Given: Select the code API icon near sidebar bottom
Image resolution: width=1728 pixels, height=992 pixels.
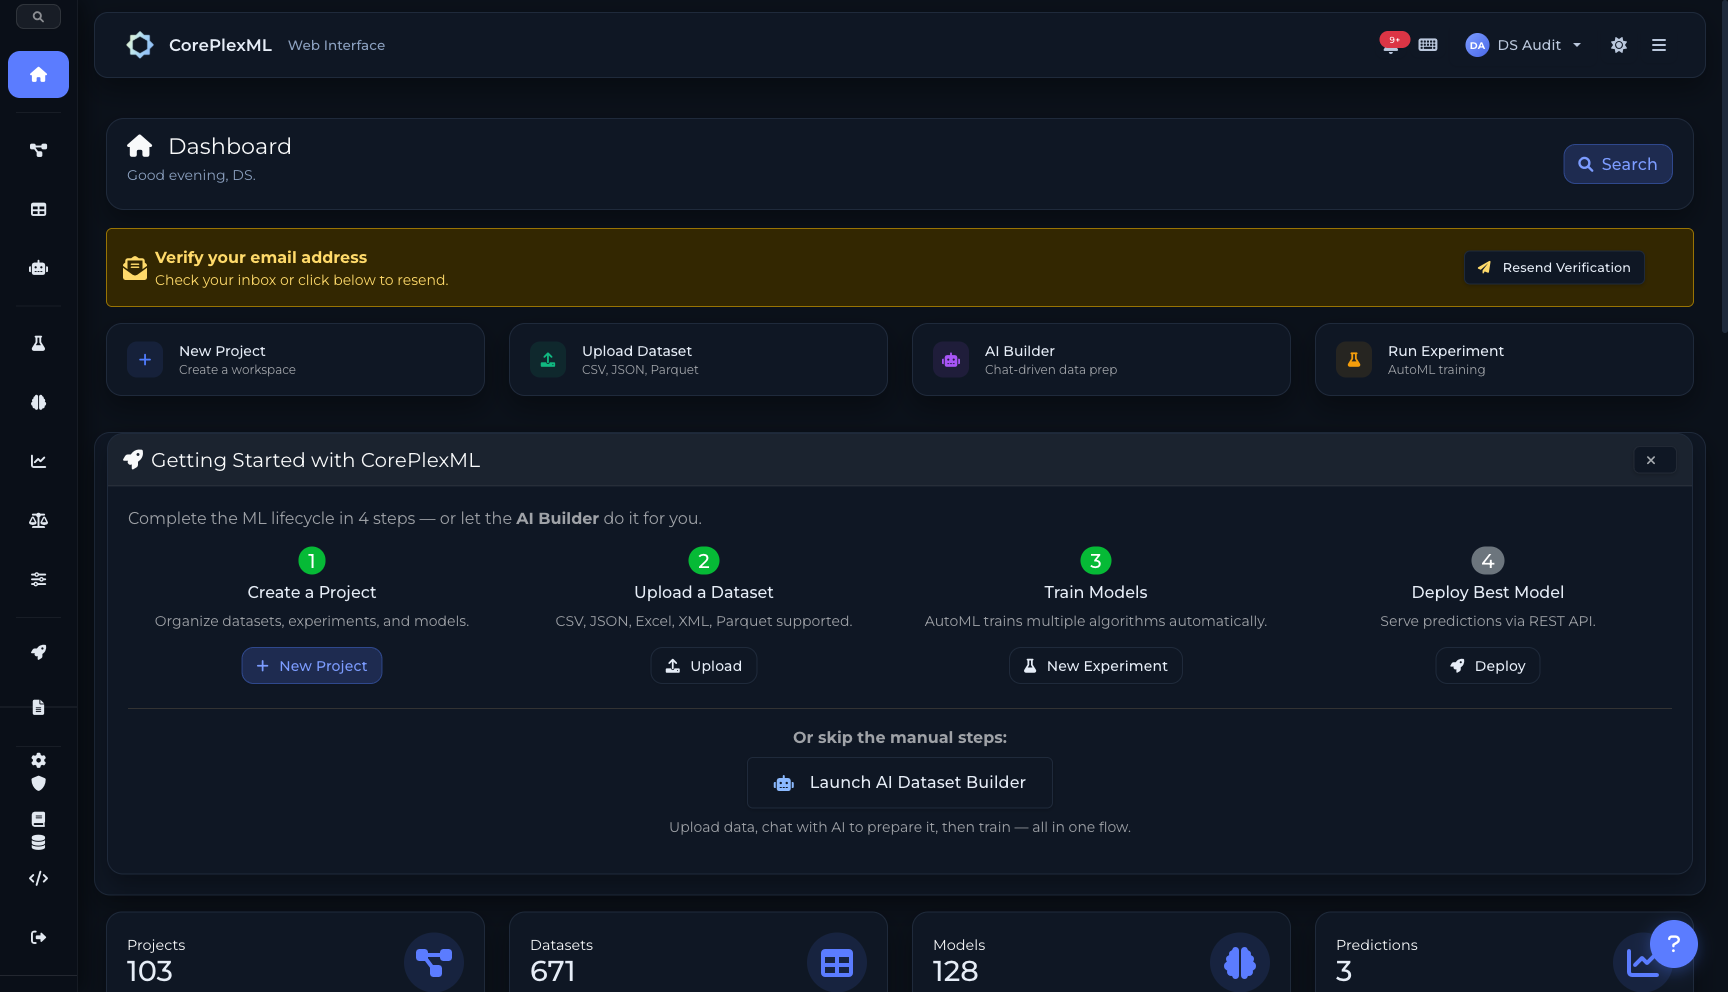Looking at the screenshot, I should pyautogui.click(x=38, y=878).
